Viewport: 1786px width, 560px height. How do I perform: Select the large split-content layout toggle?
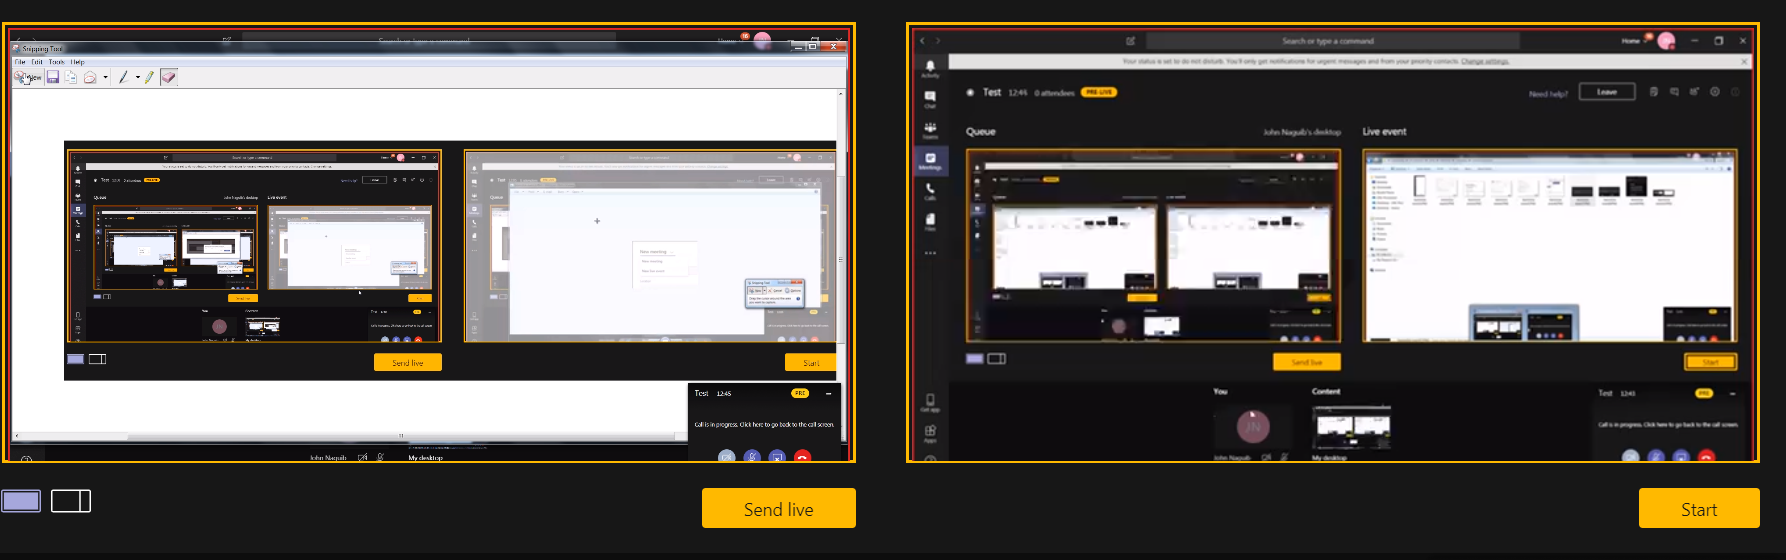[x=71, y=501]
